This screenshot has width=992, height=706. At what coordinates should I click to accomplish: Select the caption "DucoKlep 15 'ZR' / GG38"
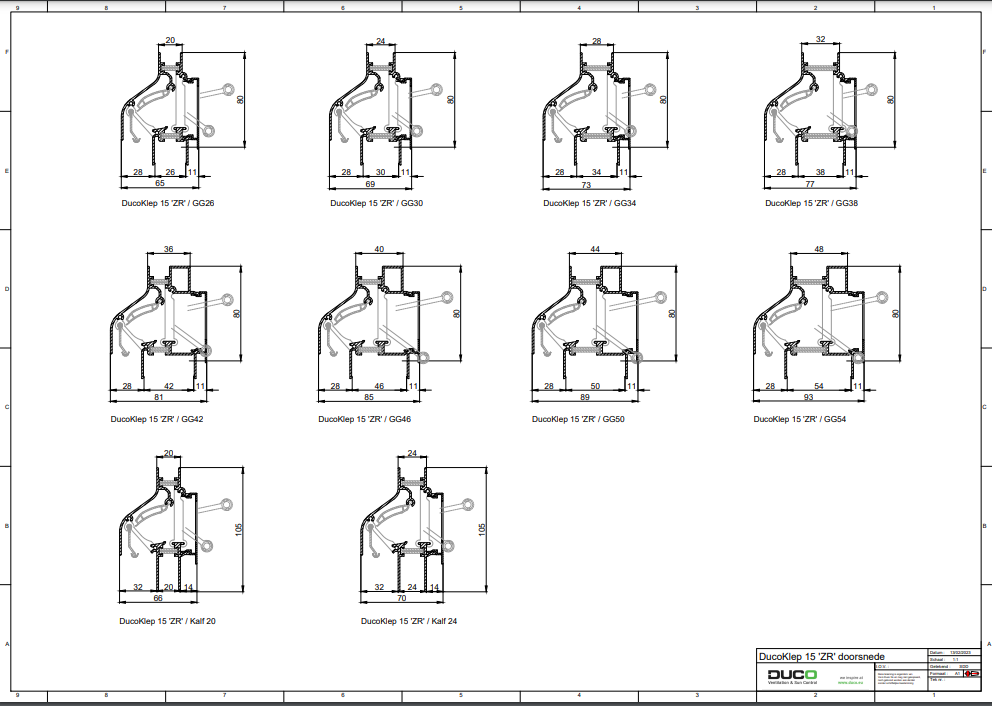click(812, 203)
